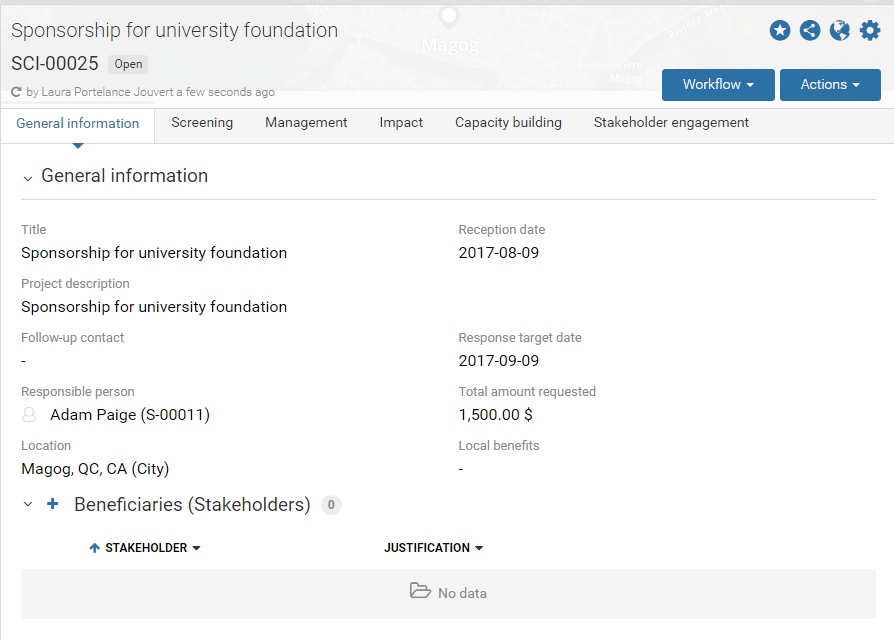
Task: Open the Stakeholder column dropdown
Action: point(196,548)
